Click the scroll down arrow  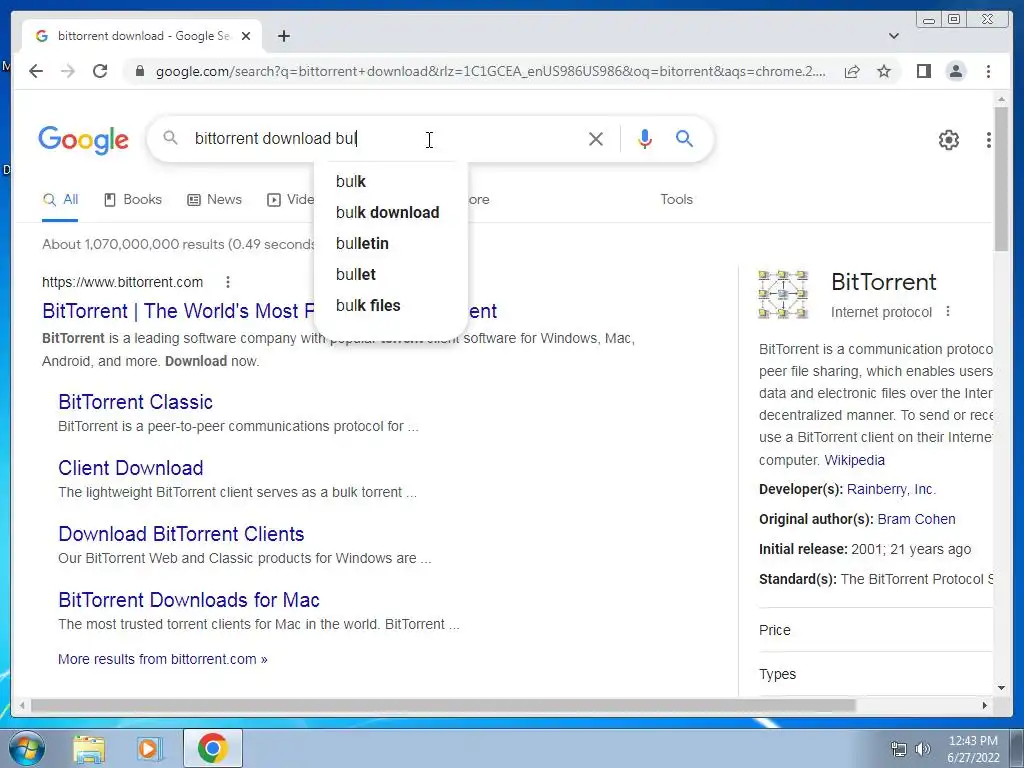pyautogui.click(x=1001, y=688)
